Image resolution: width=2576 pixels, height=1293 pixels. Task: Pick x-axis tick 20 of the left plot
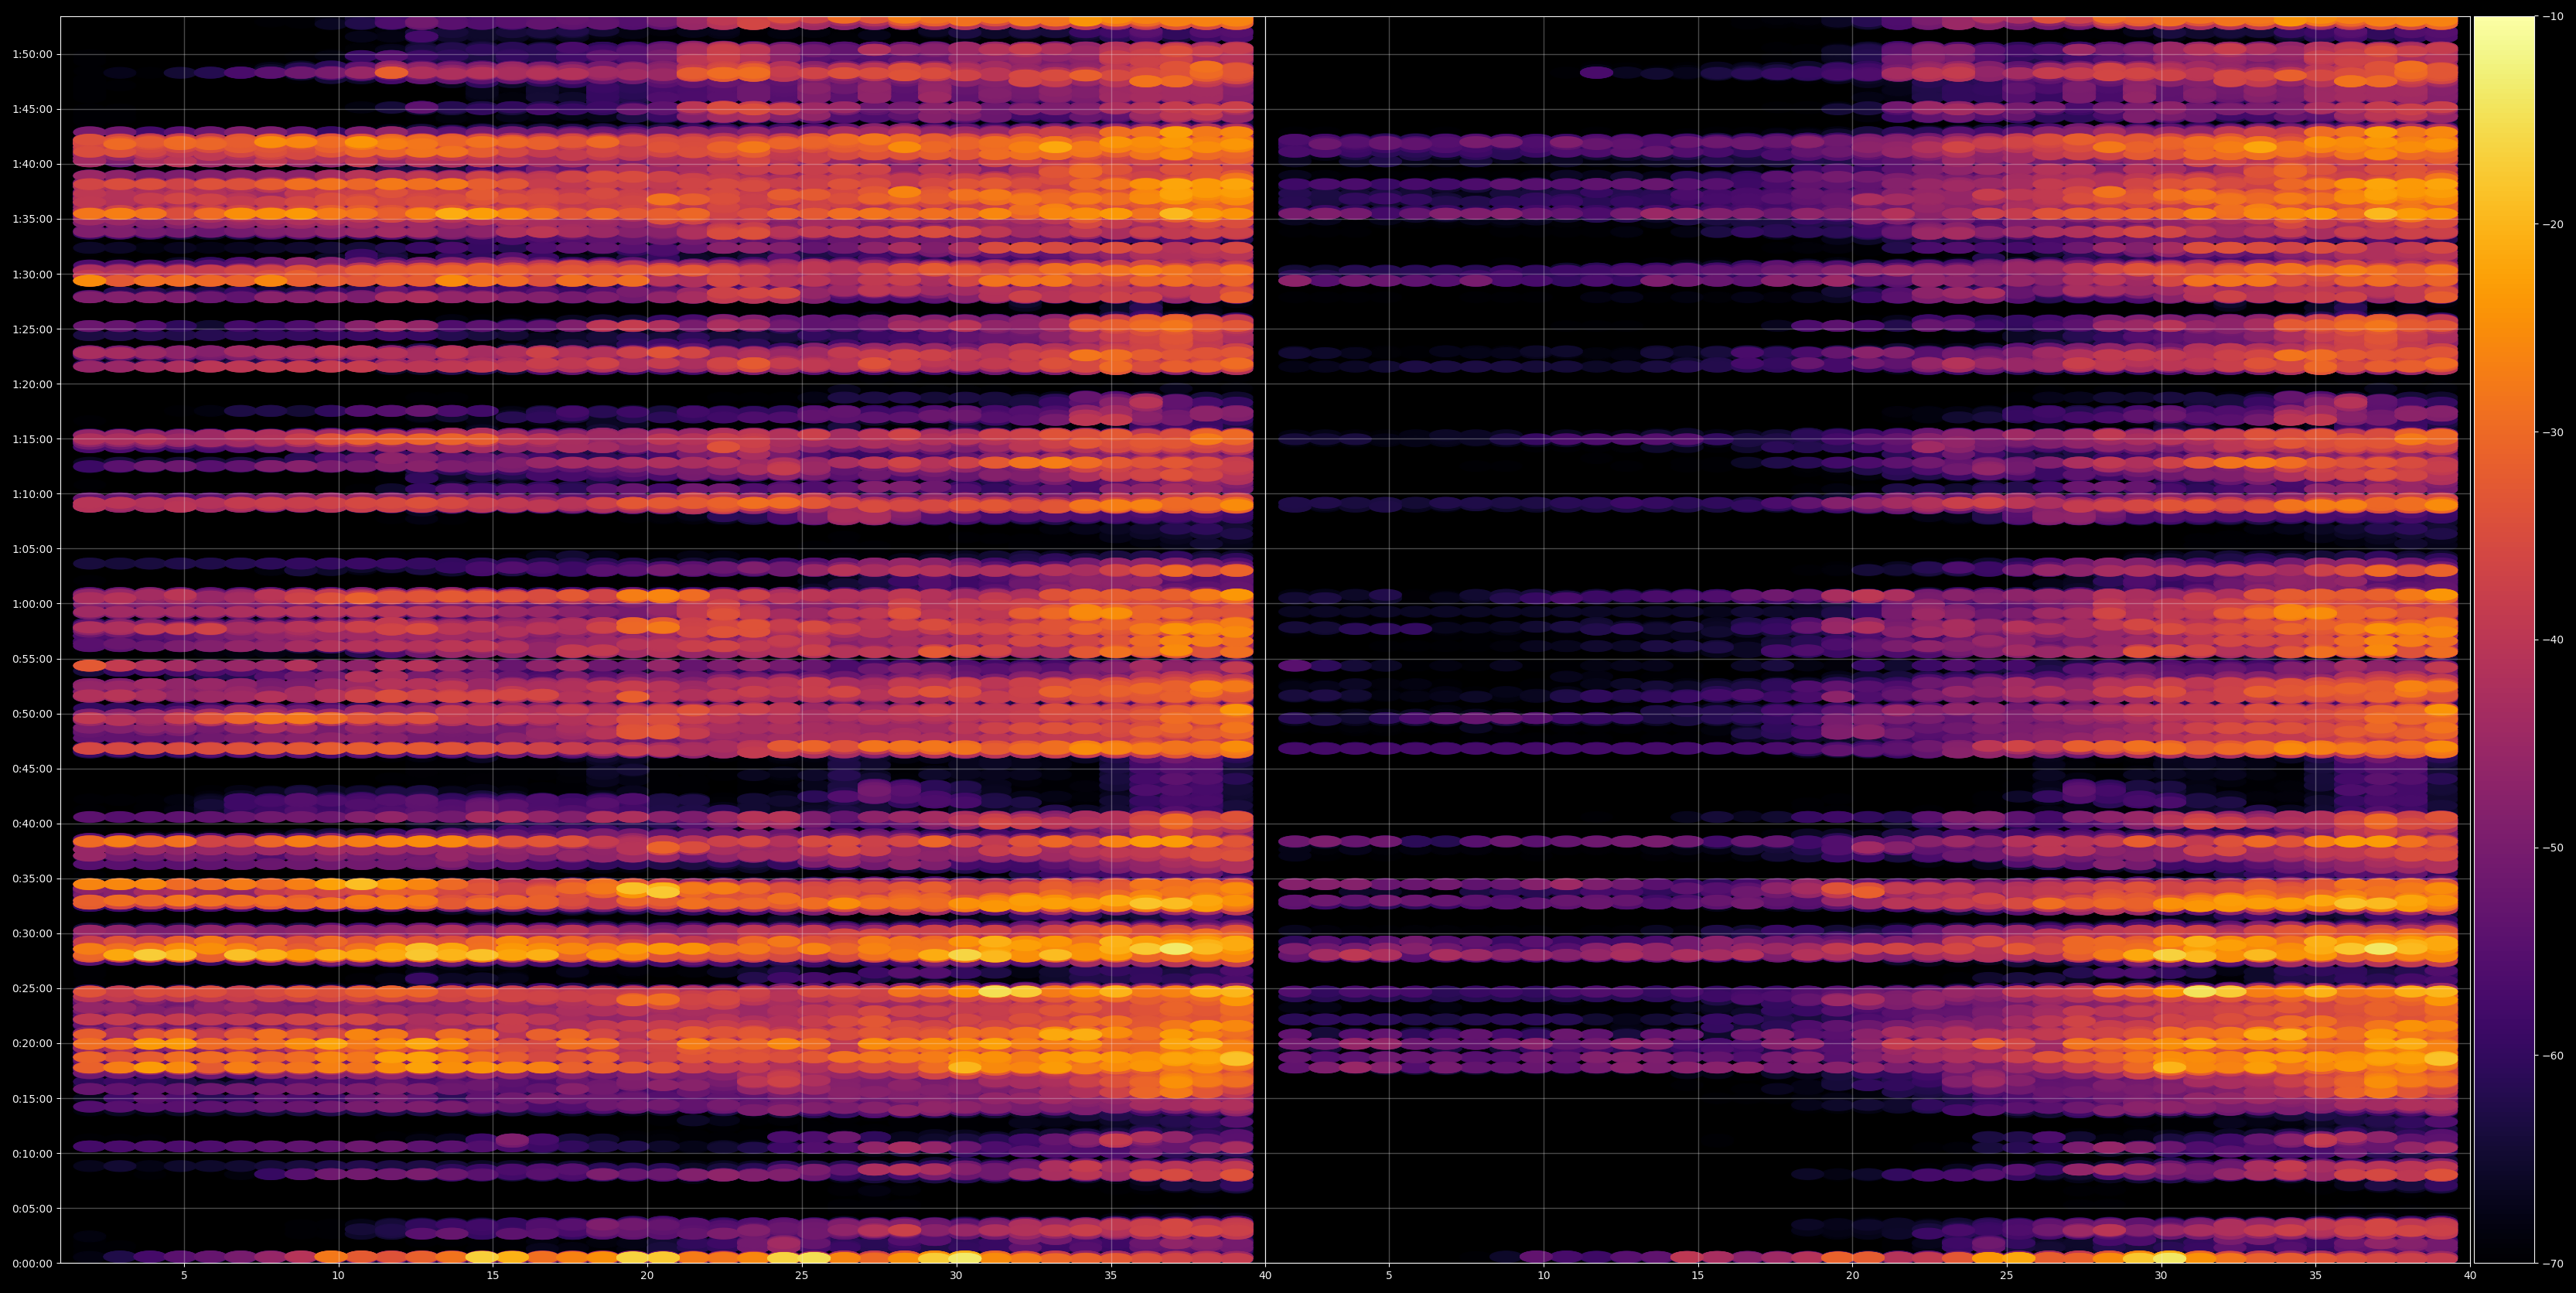tap(647, 1276)
